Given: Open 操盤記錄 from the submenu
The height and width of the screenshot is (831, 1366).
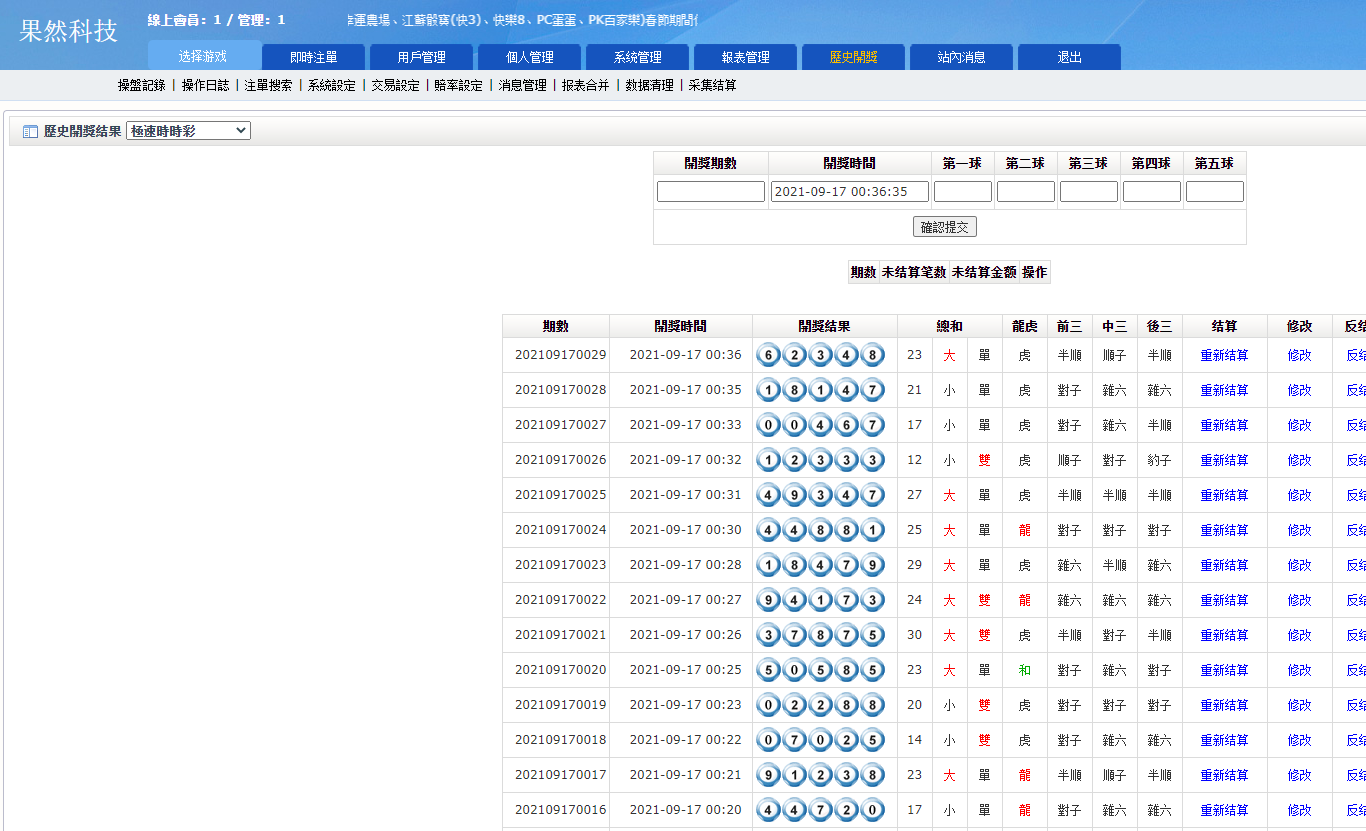Looking at the screenshot, I should pos(143,86).
